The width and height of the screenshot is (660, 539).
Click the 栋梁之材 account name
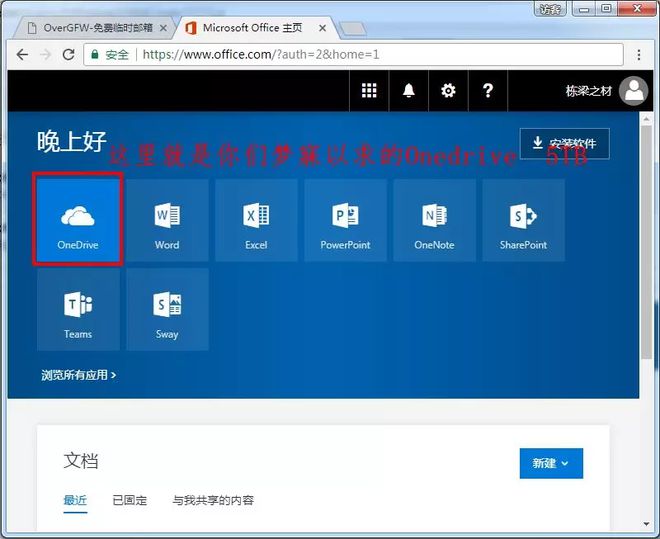[x=588, y=91]
